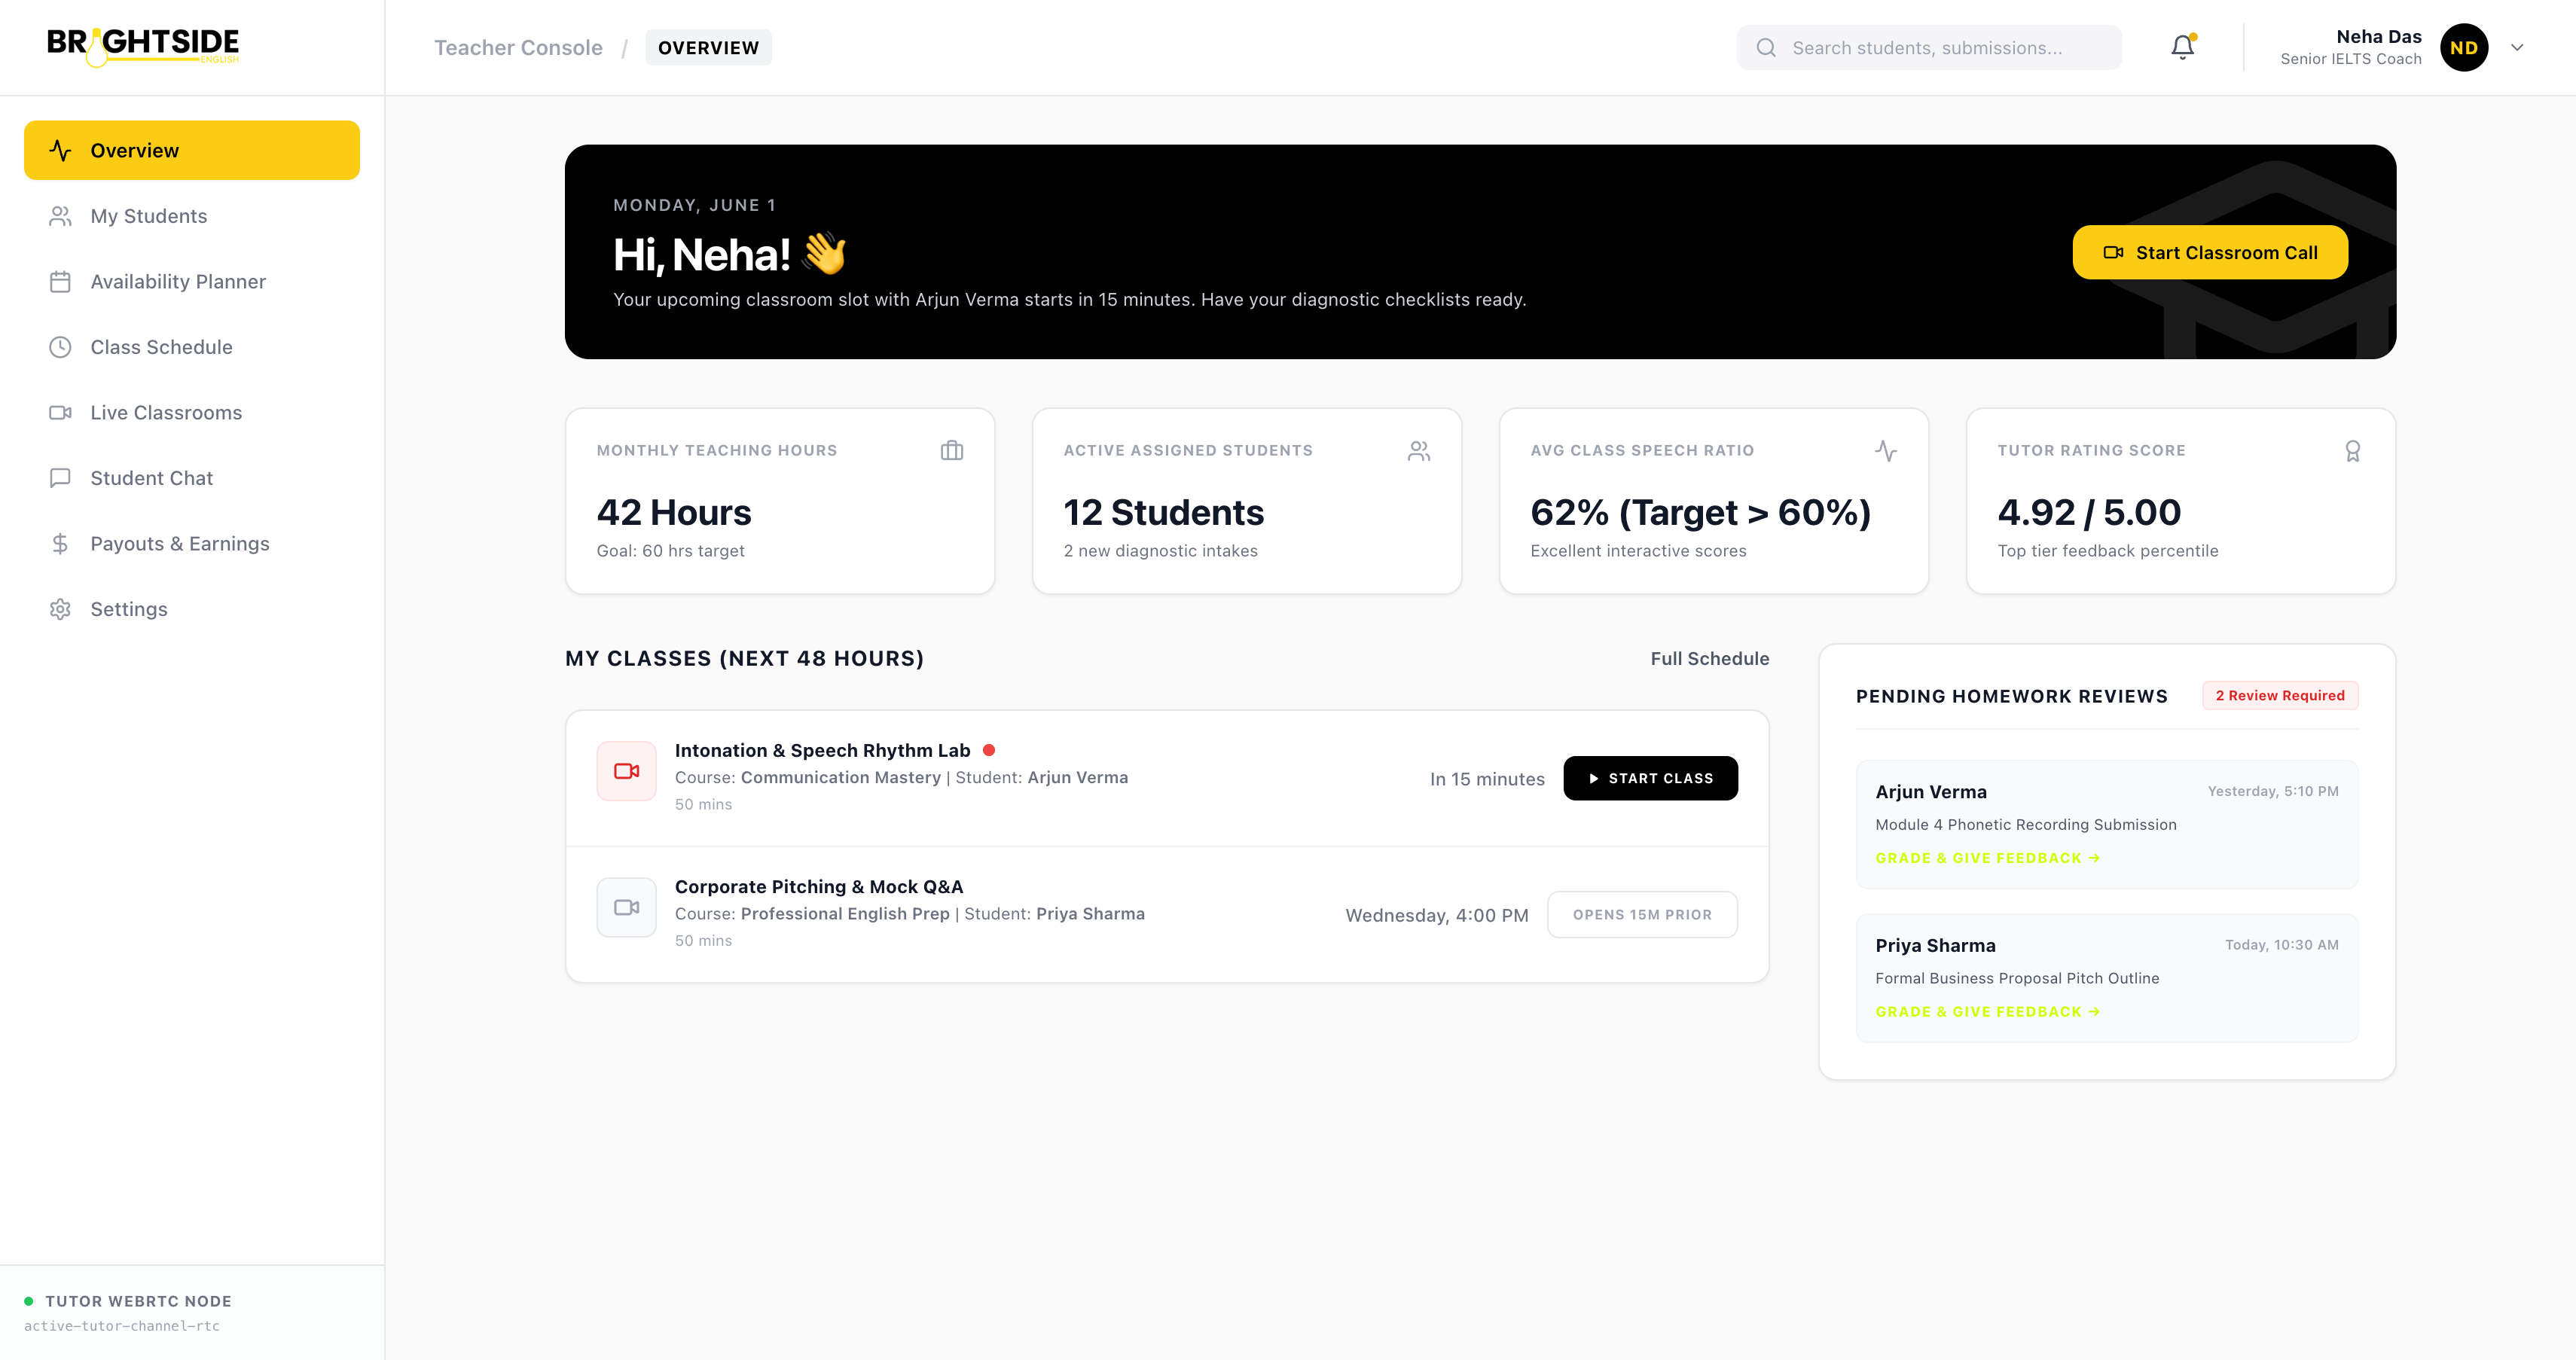
Task: Navigate to Class Schedule
Action: [x=192, y=347]
